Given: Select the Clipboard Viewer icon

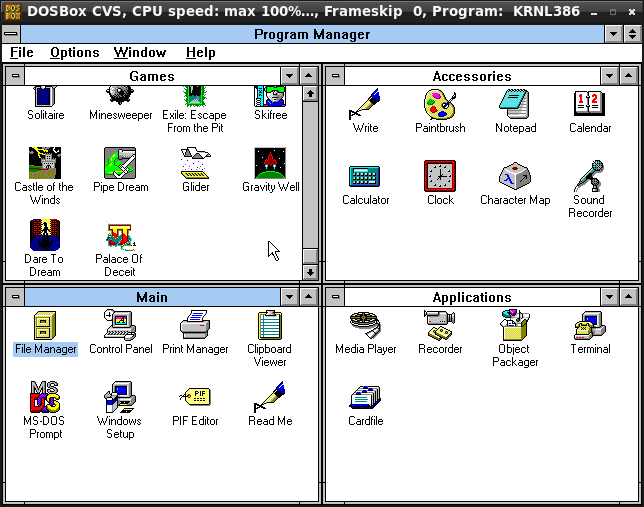Looking at the screenshot, I should 270,325.
